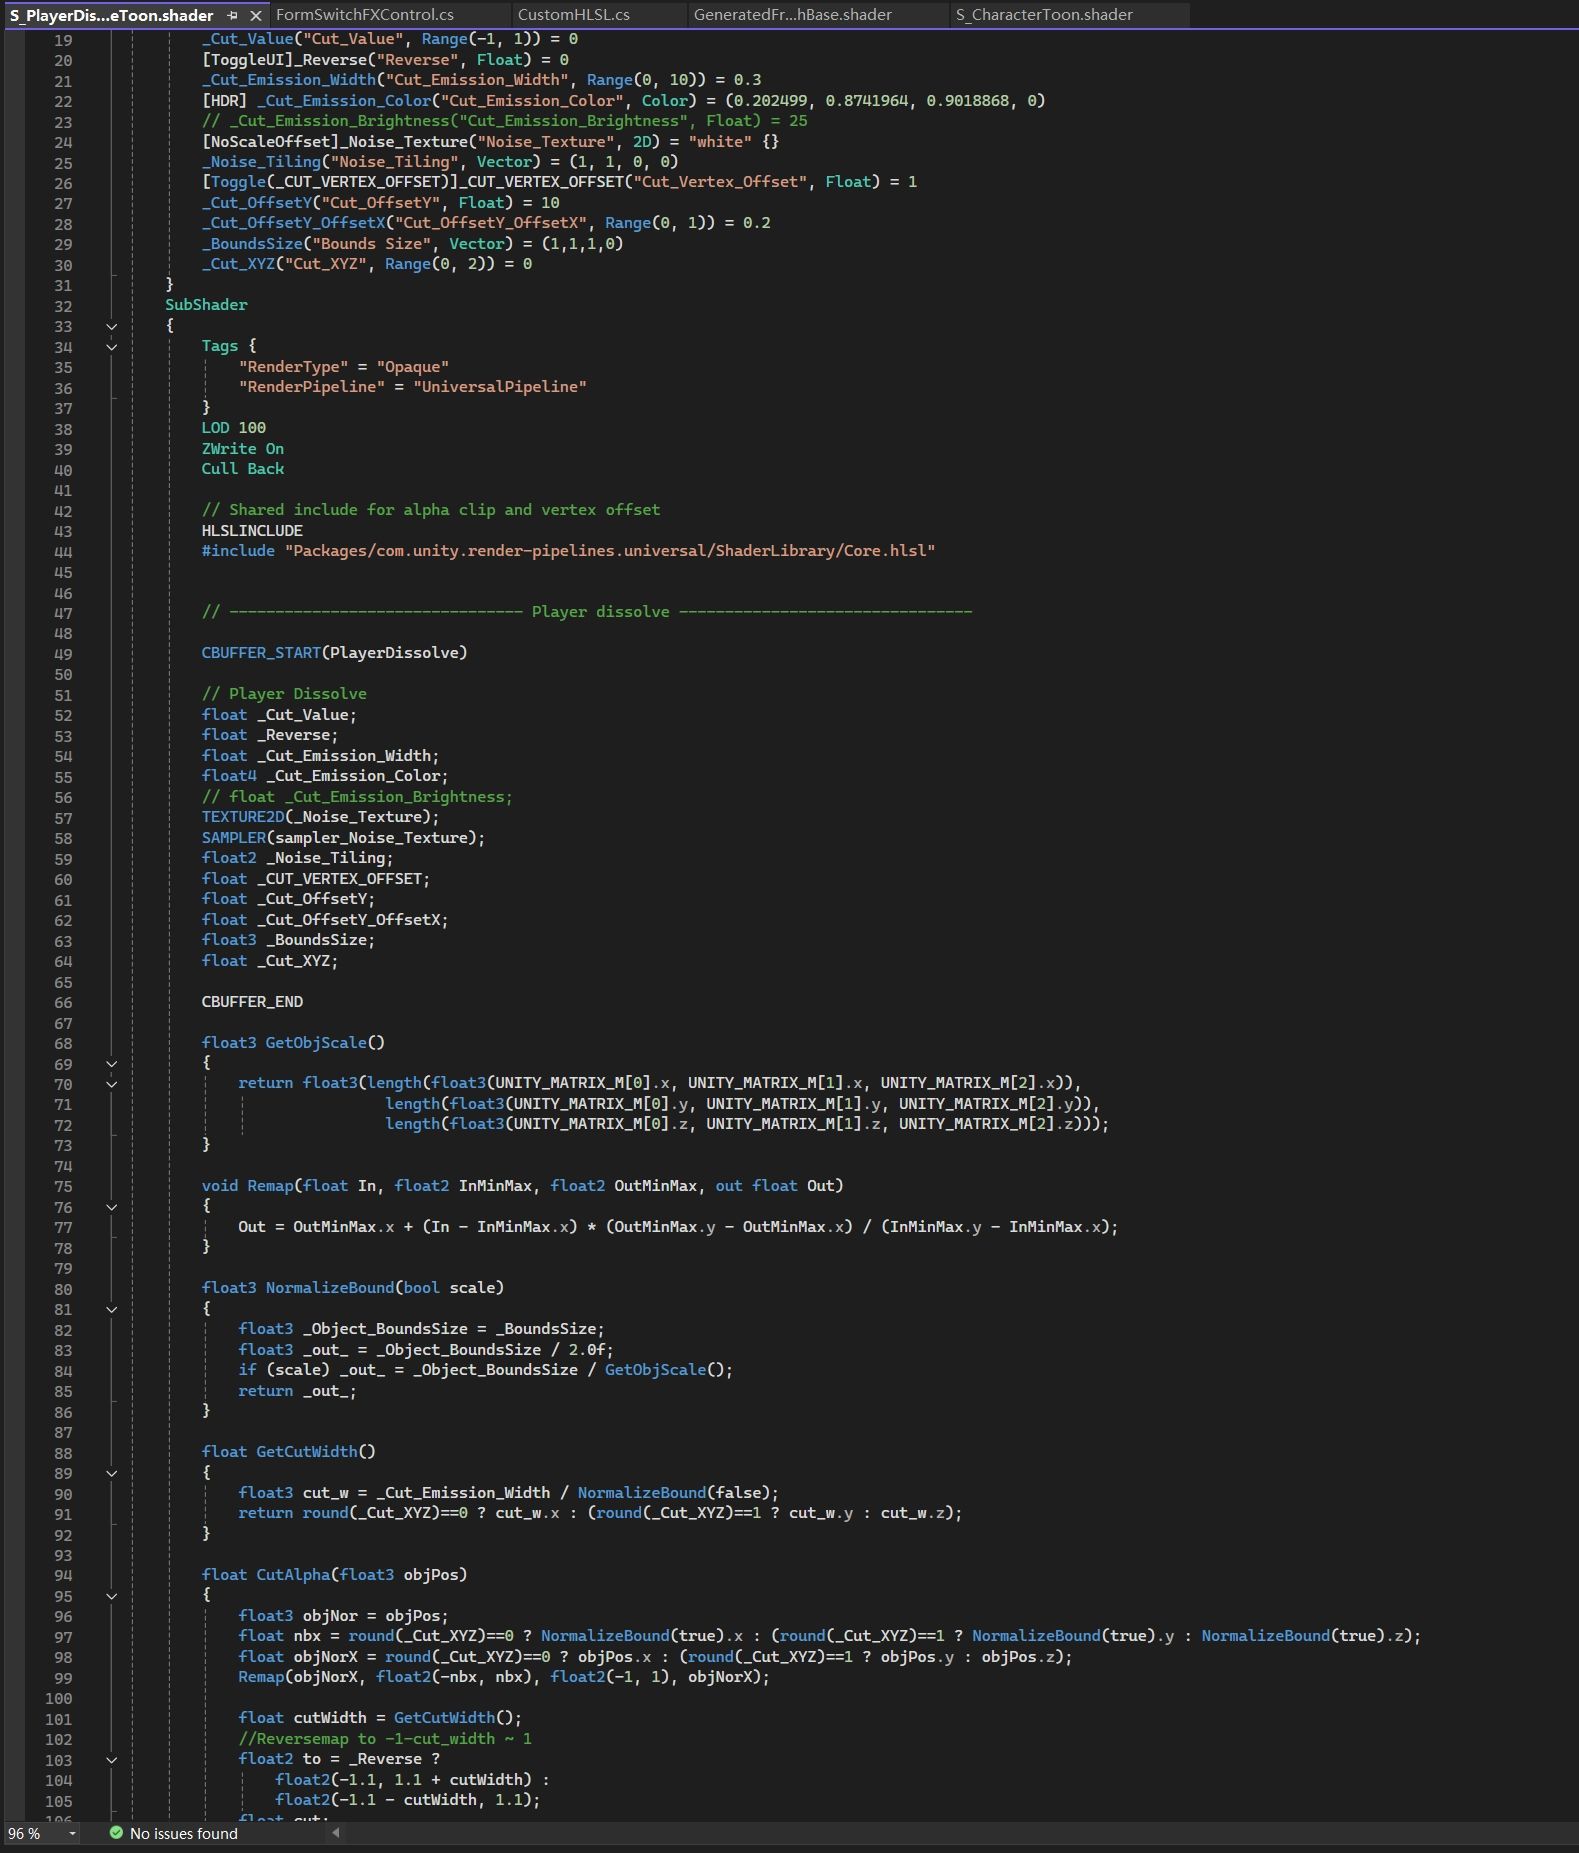The width and height of the screenshot is (1579, 1853).
Task: Switch to the FormSwitchFXControl.cs tab
Action: [365, 15]
